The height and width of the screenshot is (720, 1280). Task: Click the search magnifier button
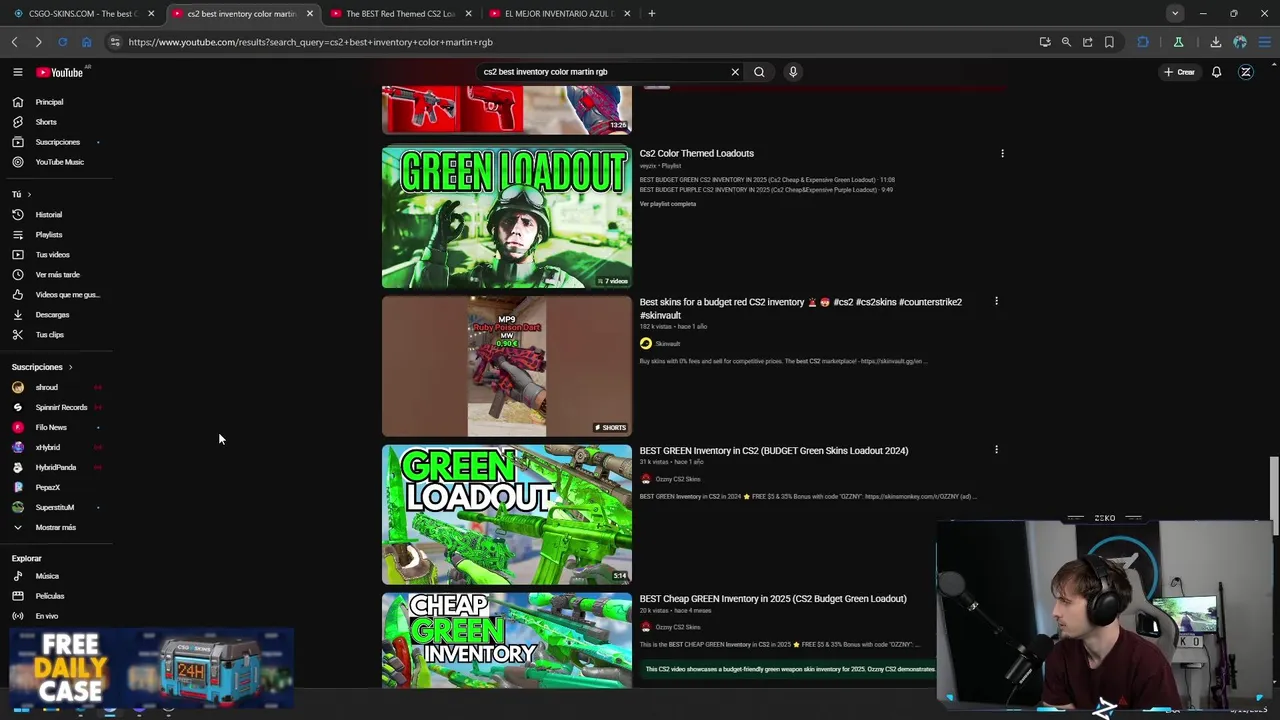click(x=759, y=72)
